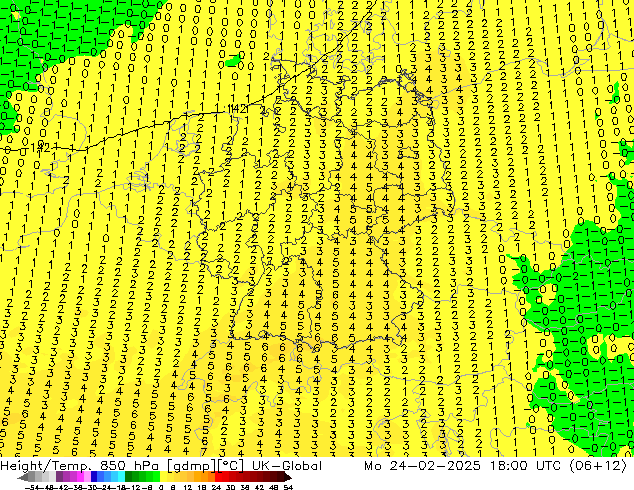634x490 pixels.
Task: Click the '54' value on the legend scale
Action: click(x=287, y=487)
